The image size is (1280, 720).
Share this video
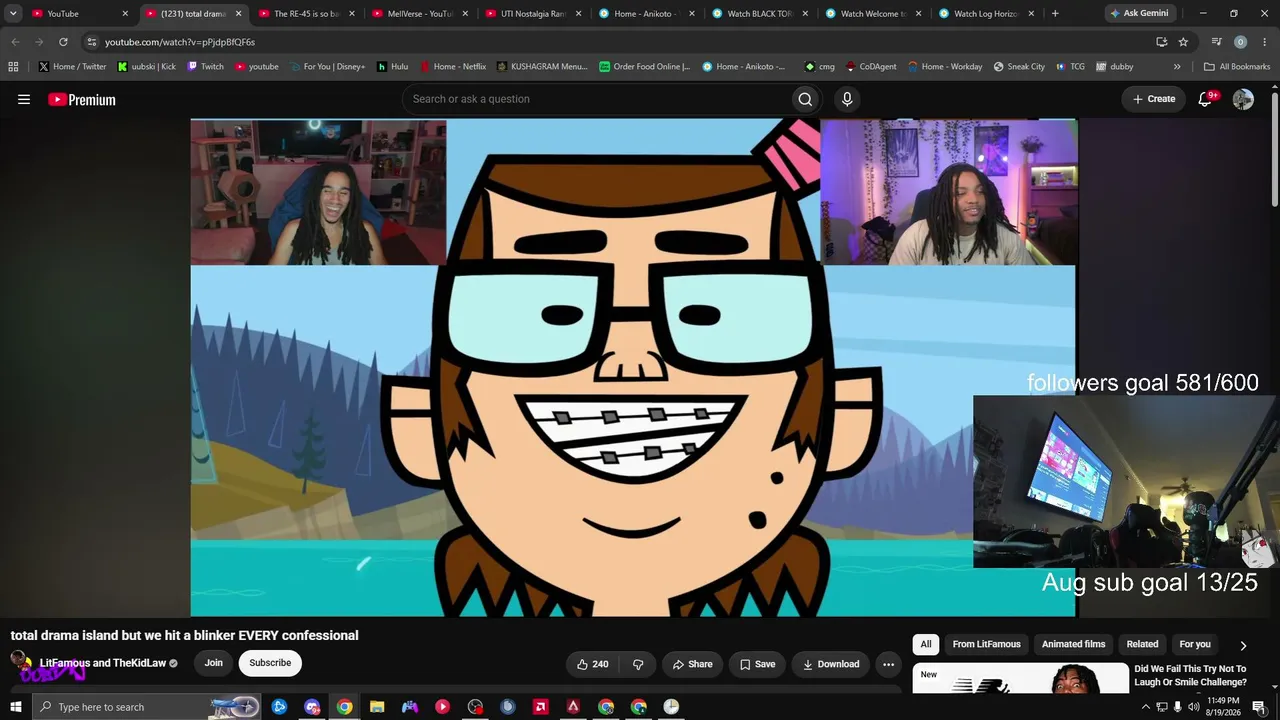click(692, 664)
